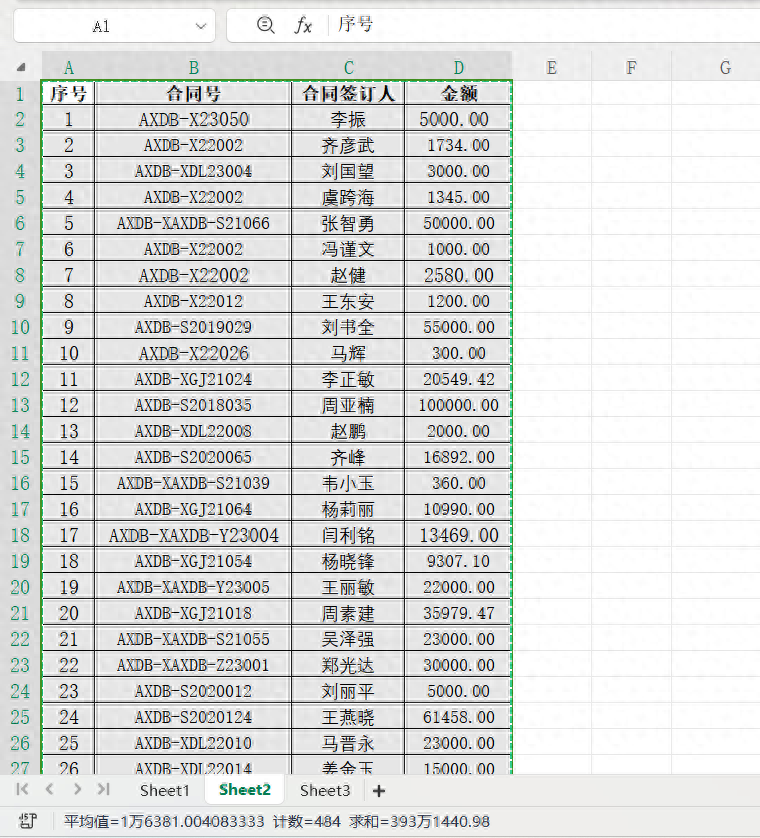
Task: Go to previous sheet arrow
Action: coord(49,789)
